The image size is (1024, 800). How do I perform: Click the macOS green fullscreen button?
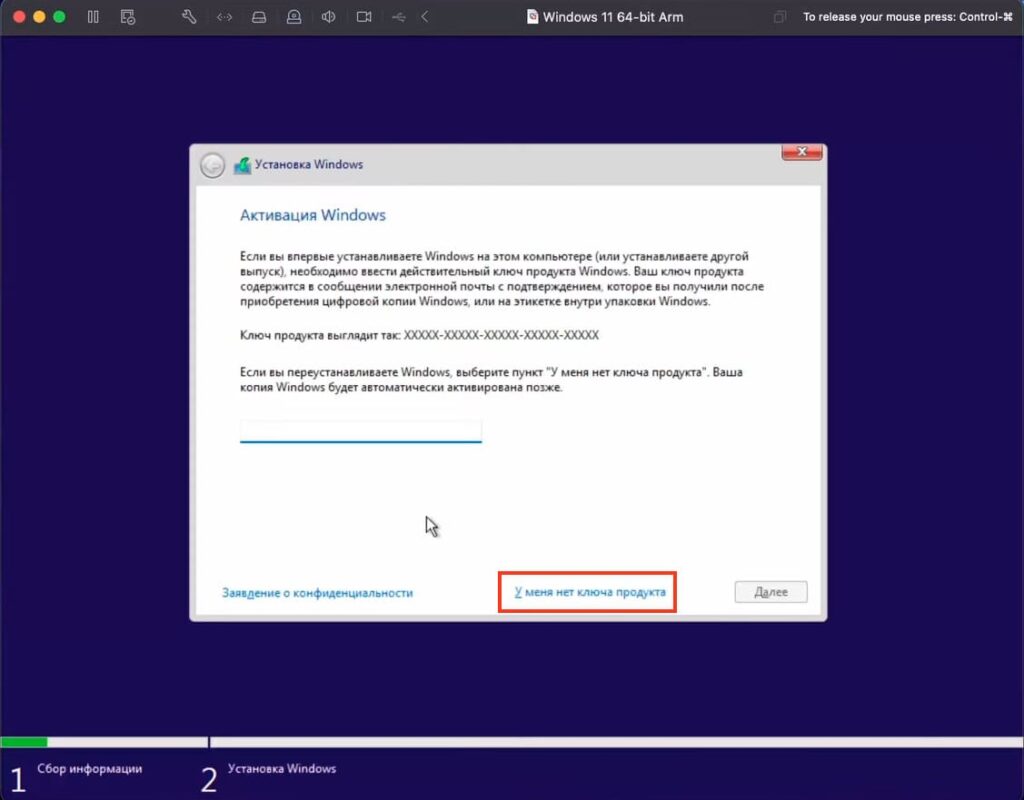pyautogui.click(x=59, y=17)
